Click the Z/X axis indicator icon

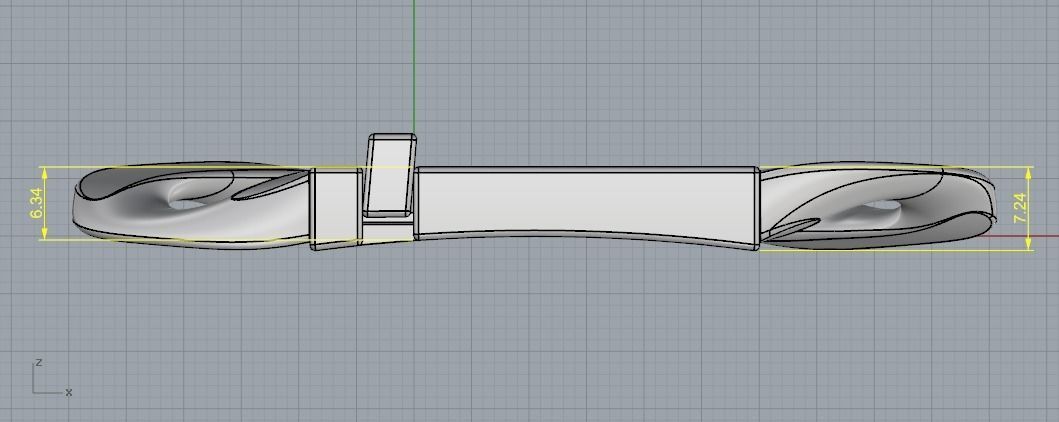tap(51, 378)
